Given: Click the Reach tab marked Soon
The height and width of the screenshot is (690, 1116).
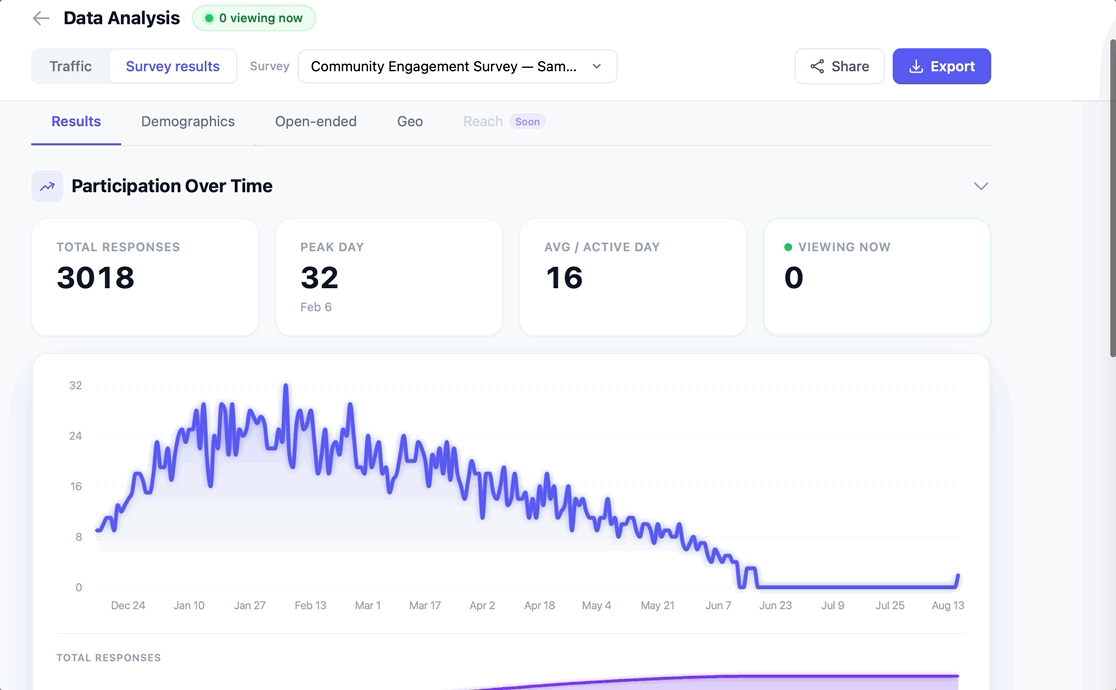Looking at the screenshot, I should [504, 122].
